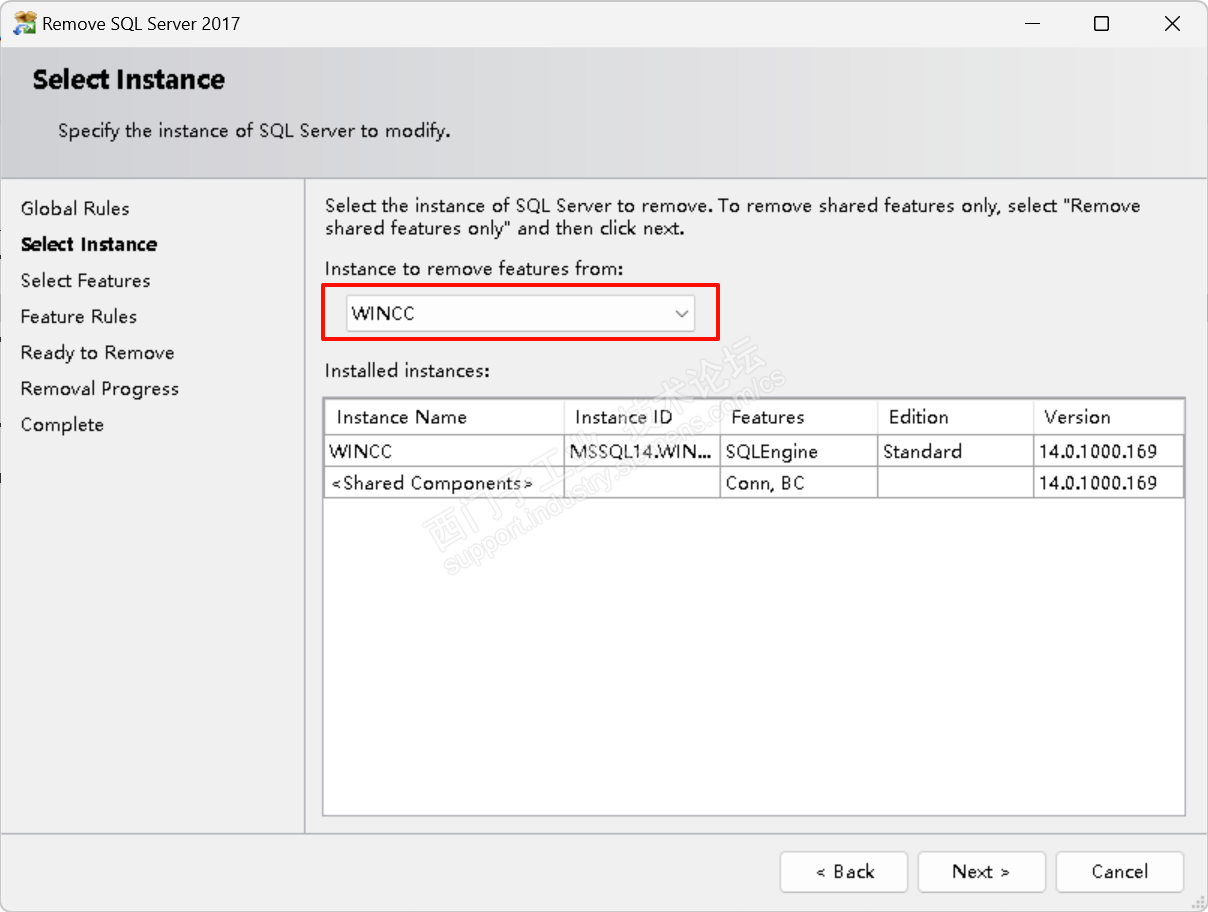The image size is (1208, 912).
Task: Click the Standard edition cell
Action: coord(955,451)
